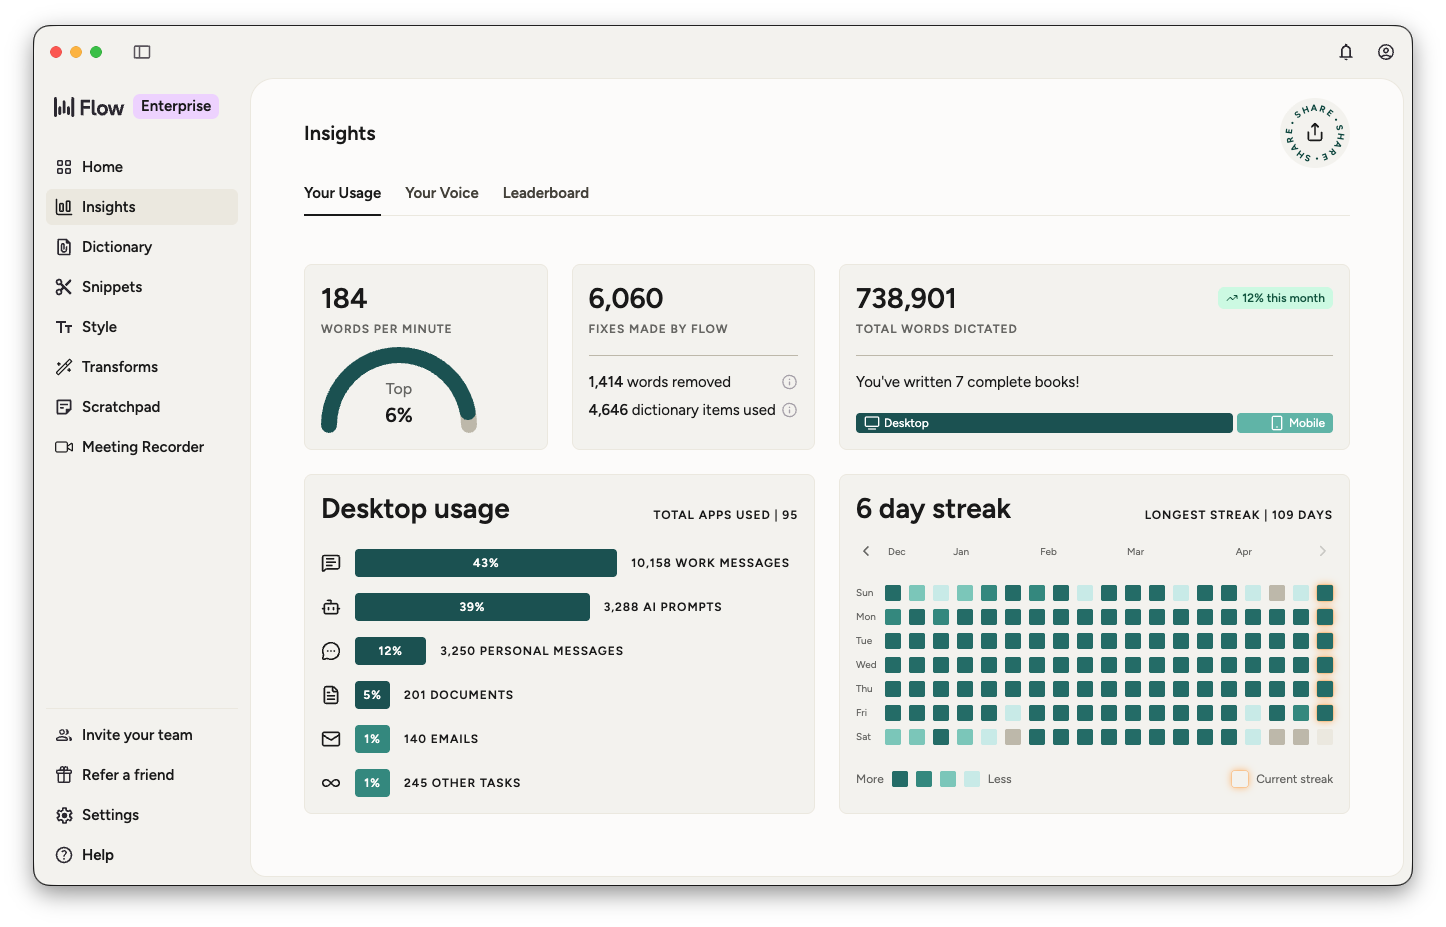Click the 738,901 total words number
The width and height of the screenshot is (1446, 927).
pos(906,298)
